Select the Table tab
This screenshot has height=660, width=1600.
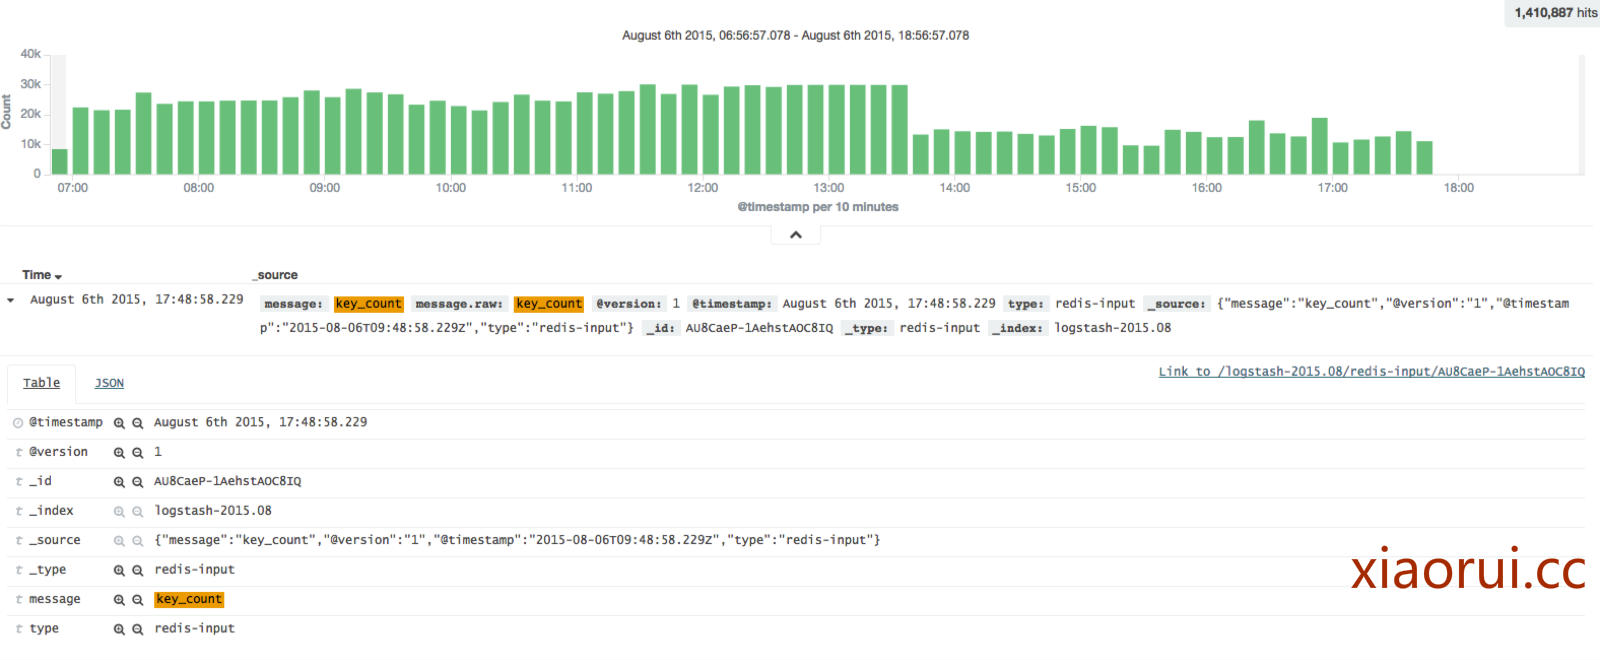[x=42, y=383]
